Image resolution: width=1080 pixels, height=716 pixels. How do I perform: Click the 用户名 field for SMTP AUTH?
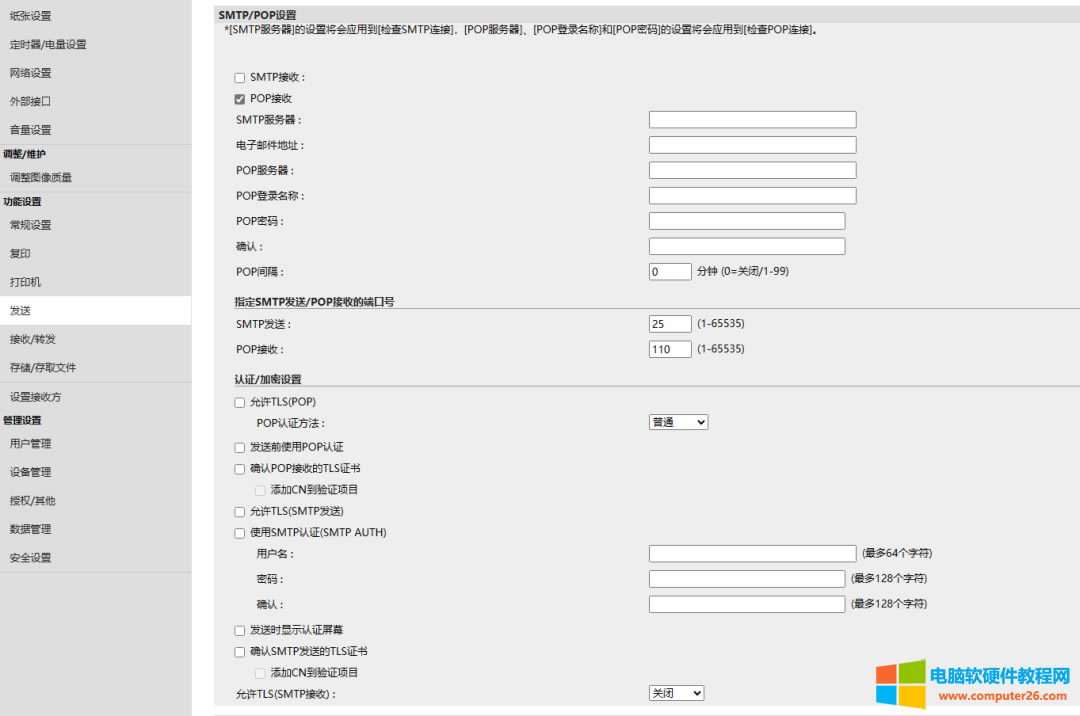752,554
